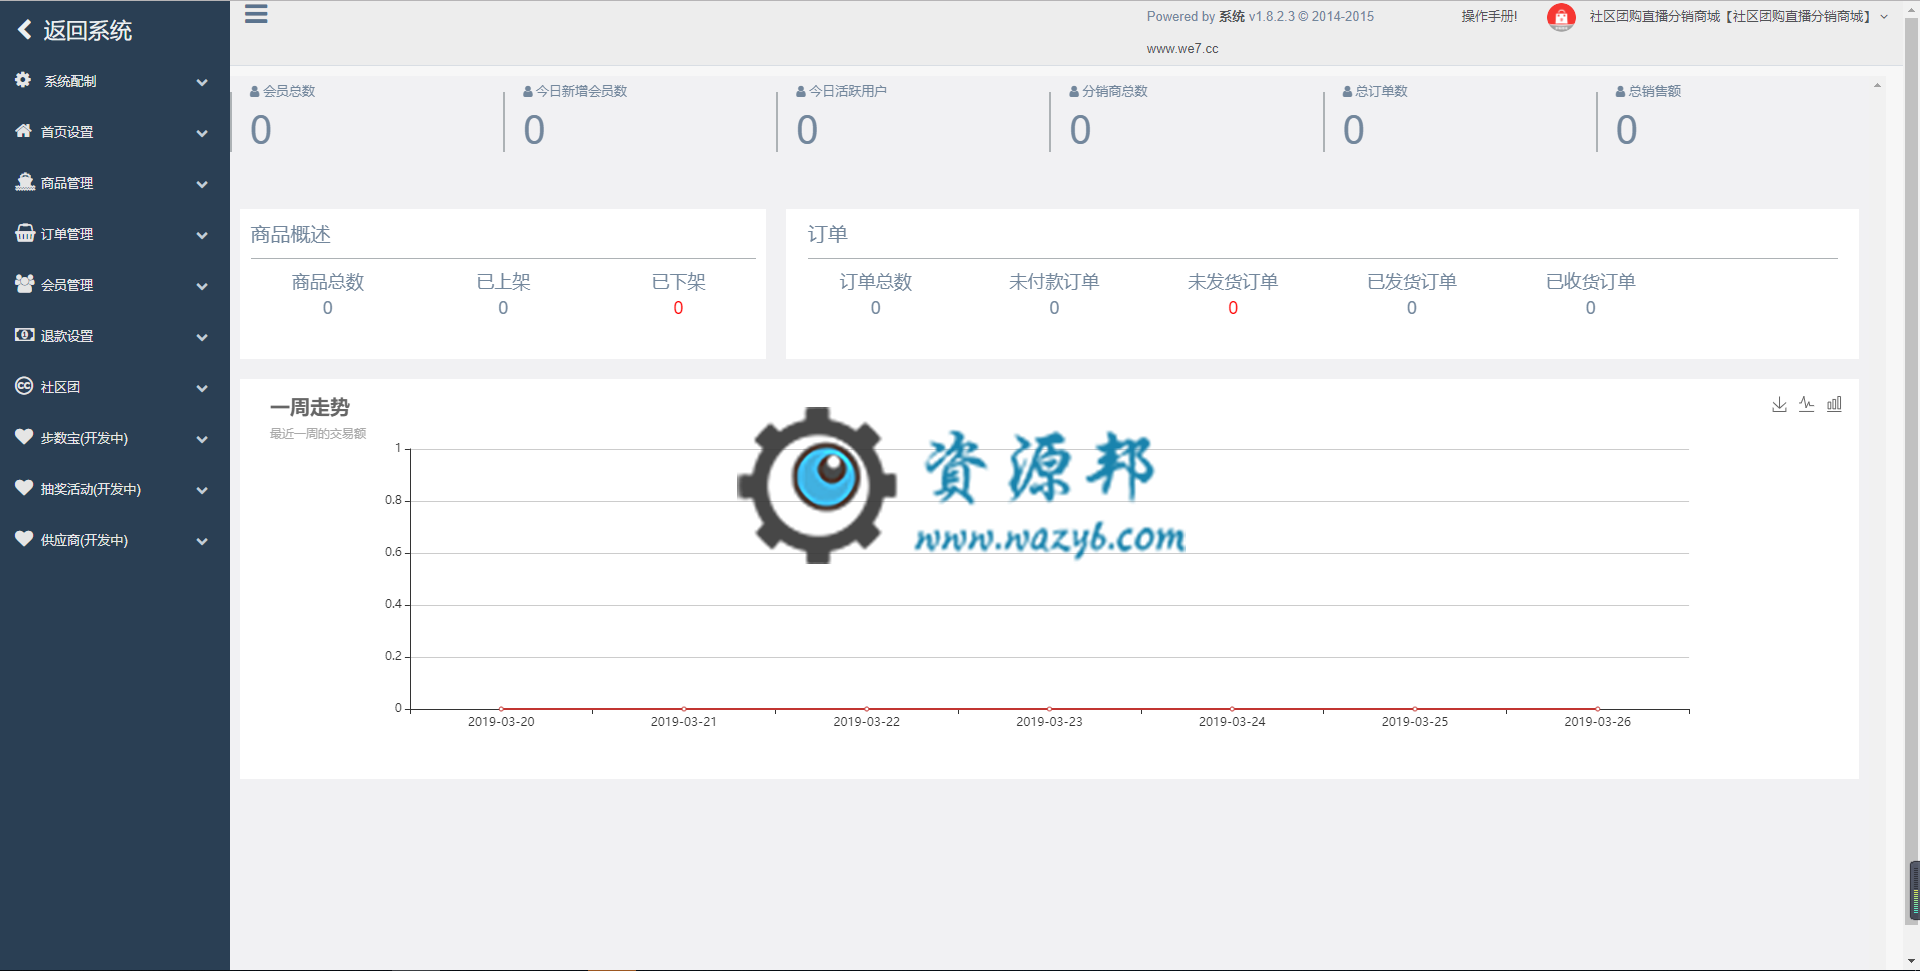Click the CC icon for 社区团
The image size is (1920, 971).
click(24, 386)
